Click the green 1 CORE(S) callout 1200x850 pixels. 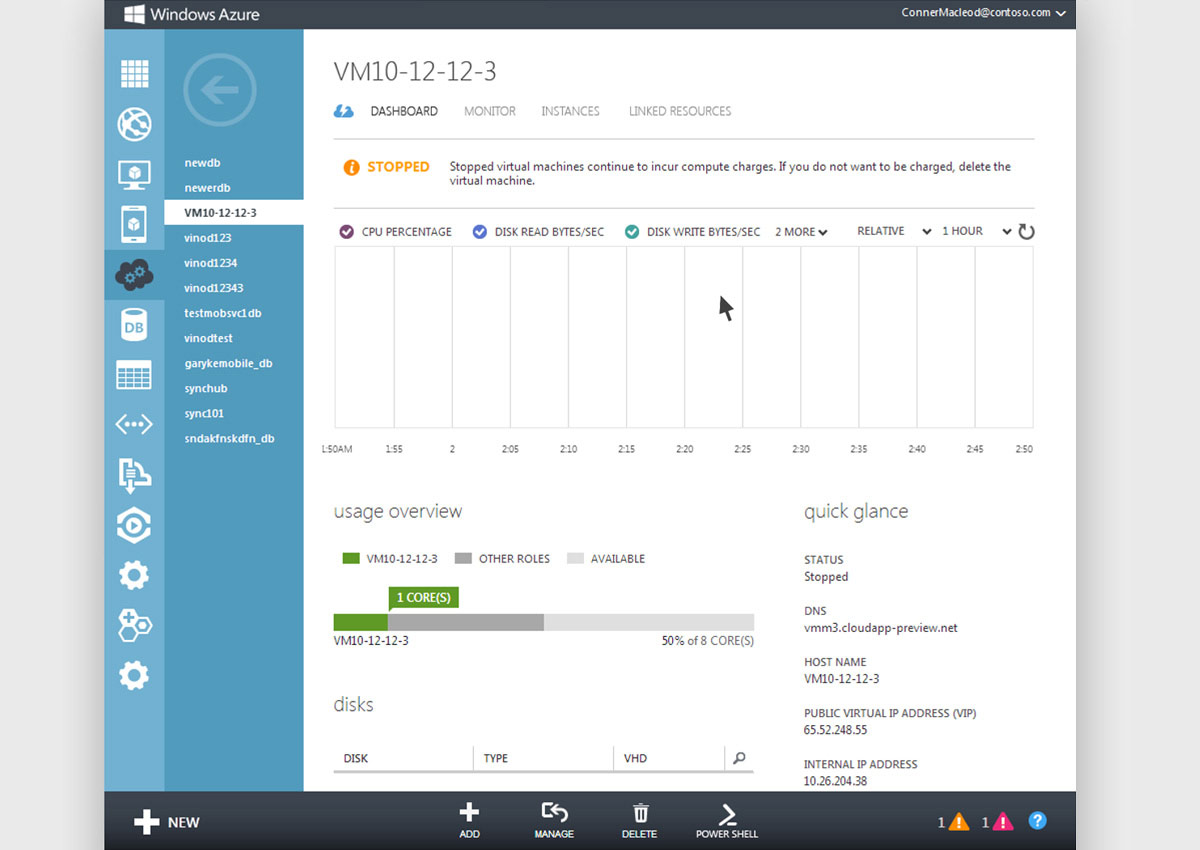[423, 598]
